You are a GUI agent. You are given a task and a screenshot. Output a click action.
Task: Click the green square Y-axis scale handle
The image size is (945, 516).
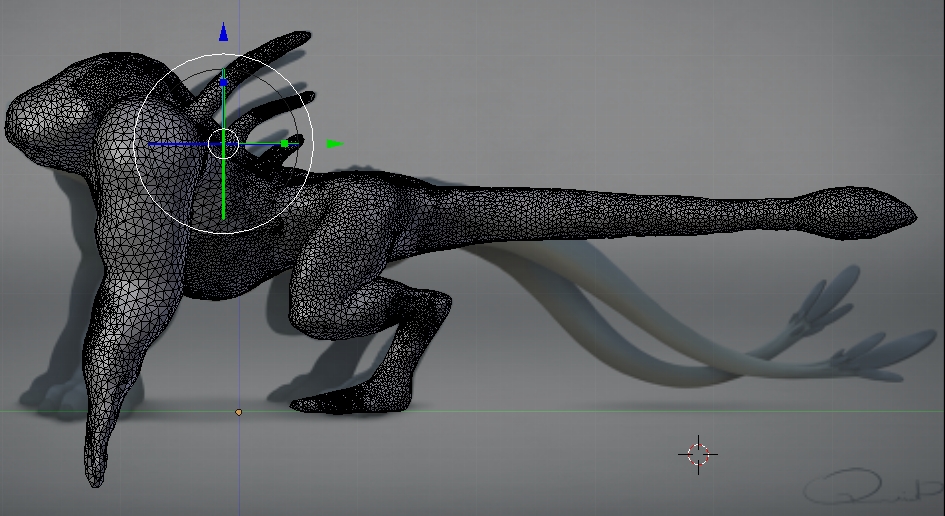[x=284, y=144]
